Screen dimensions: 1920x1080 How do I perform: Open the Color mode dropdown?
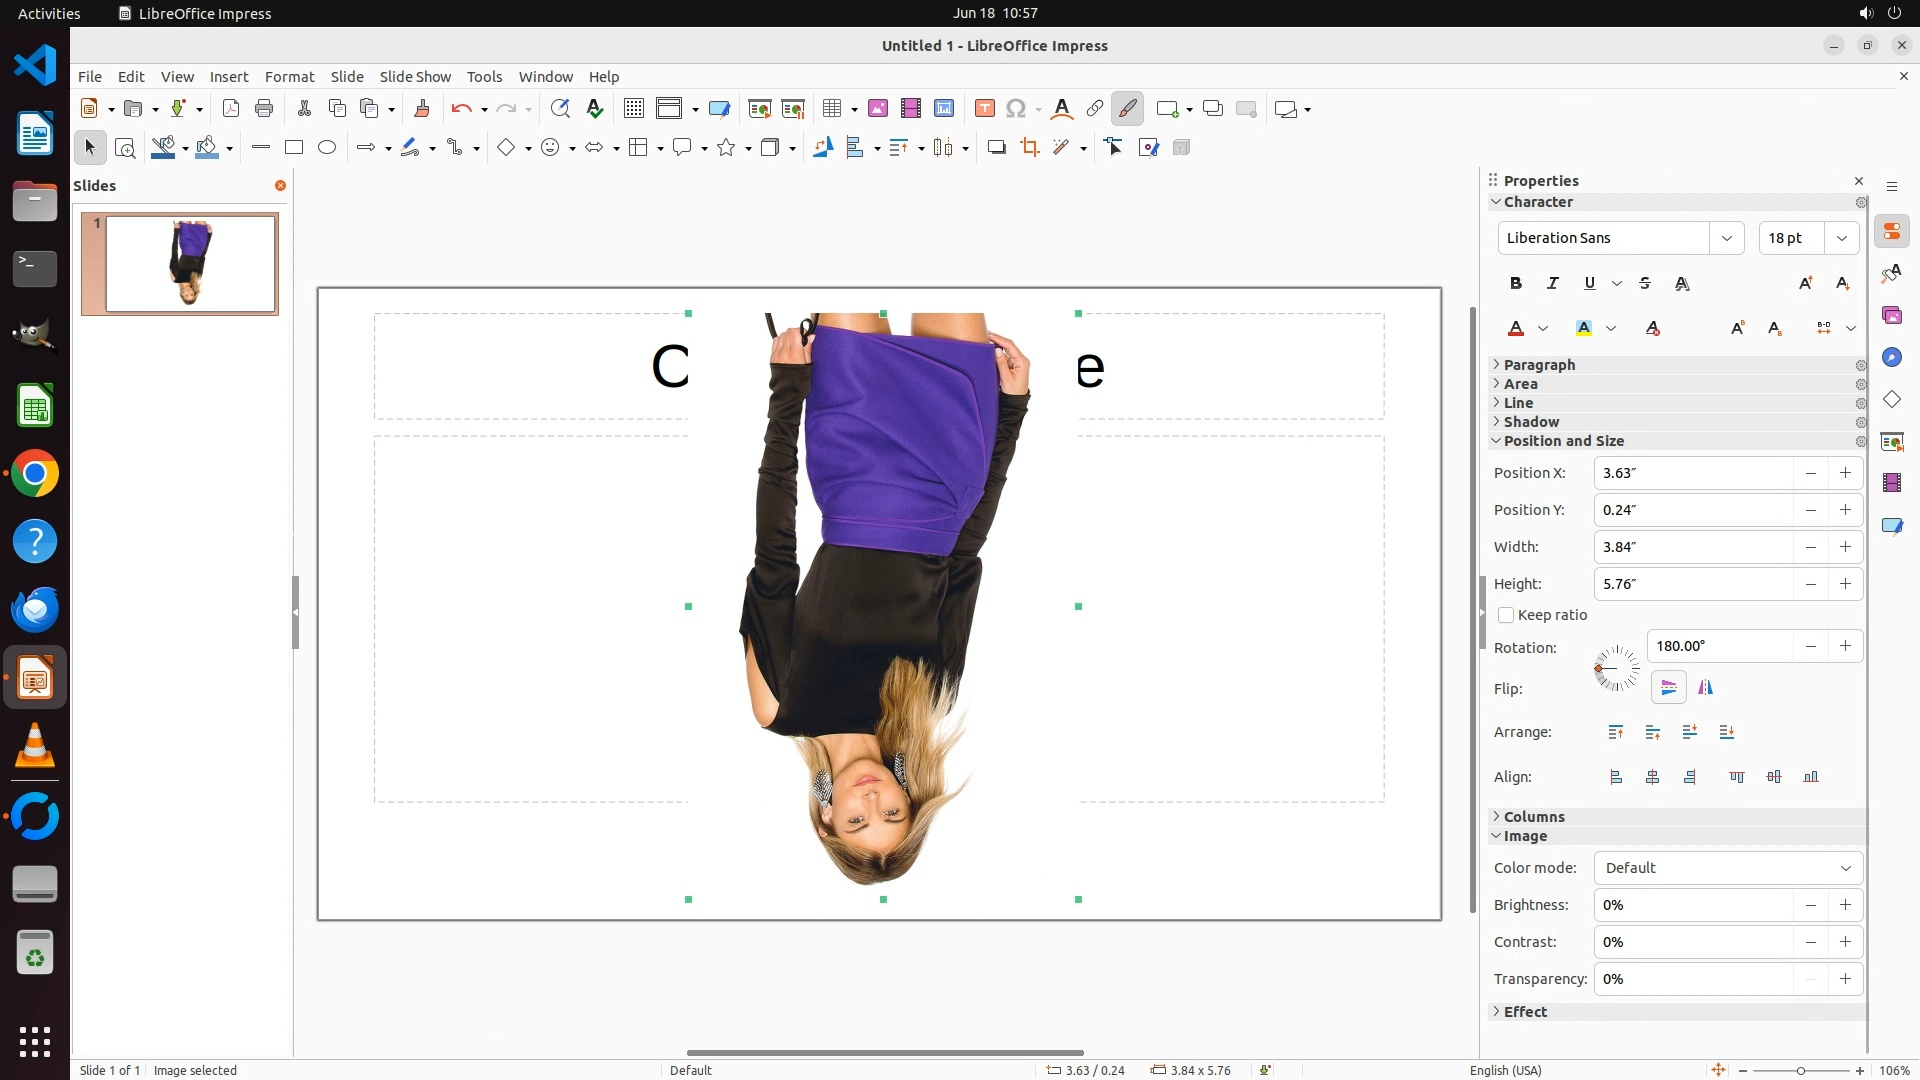tap(1728, 868)
